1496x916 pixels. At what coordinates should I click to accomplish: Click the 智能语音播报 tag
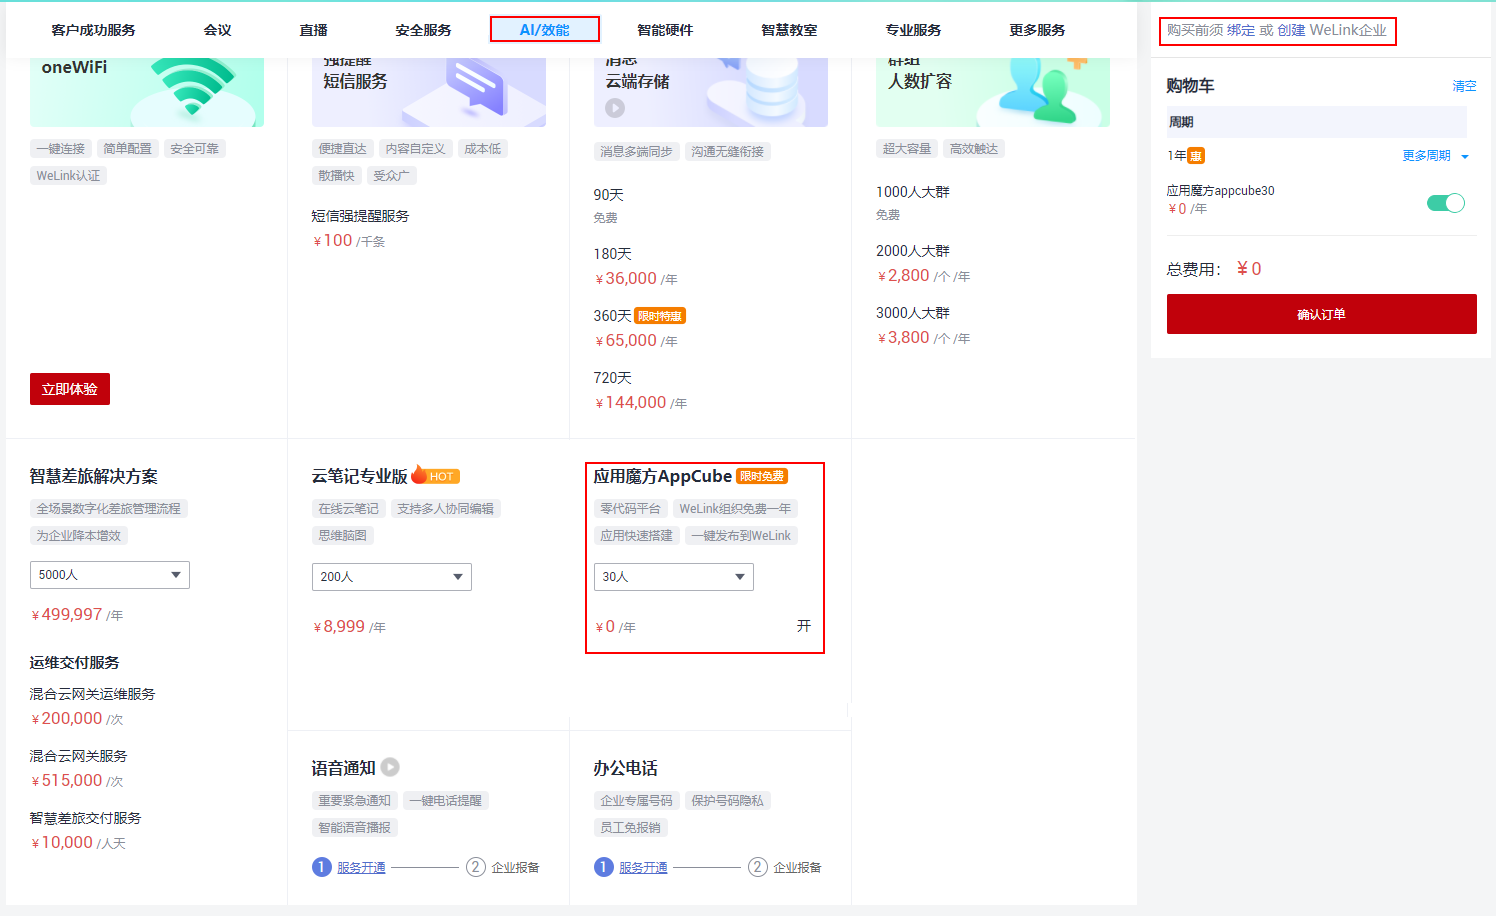pos(355,828)
